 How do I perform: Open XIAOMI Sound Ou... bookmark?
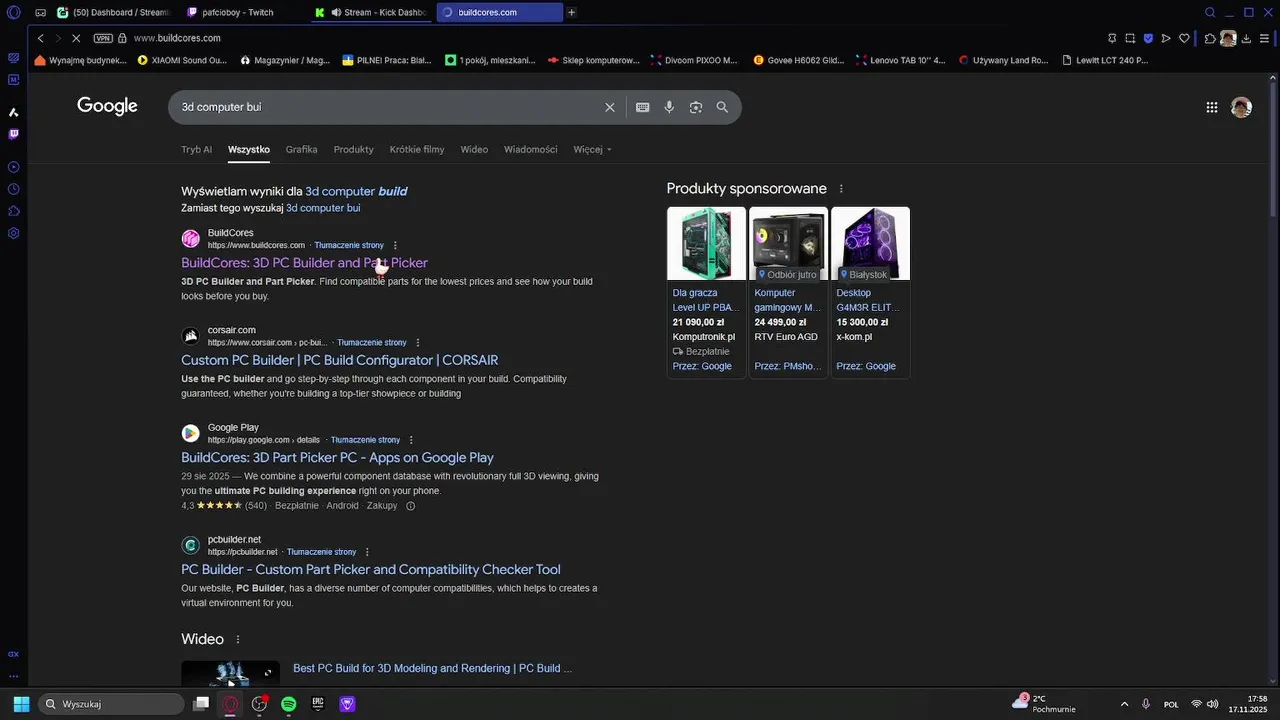[183, 60]
